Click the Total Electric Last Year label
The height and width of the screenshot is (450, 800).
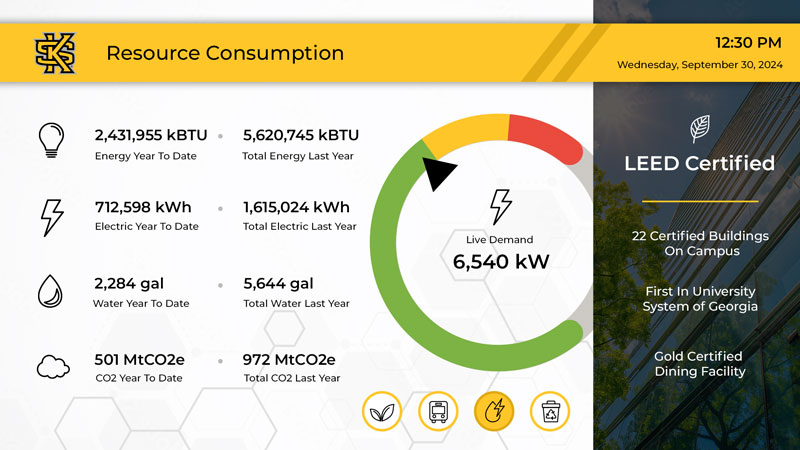(x=299, y=227)
